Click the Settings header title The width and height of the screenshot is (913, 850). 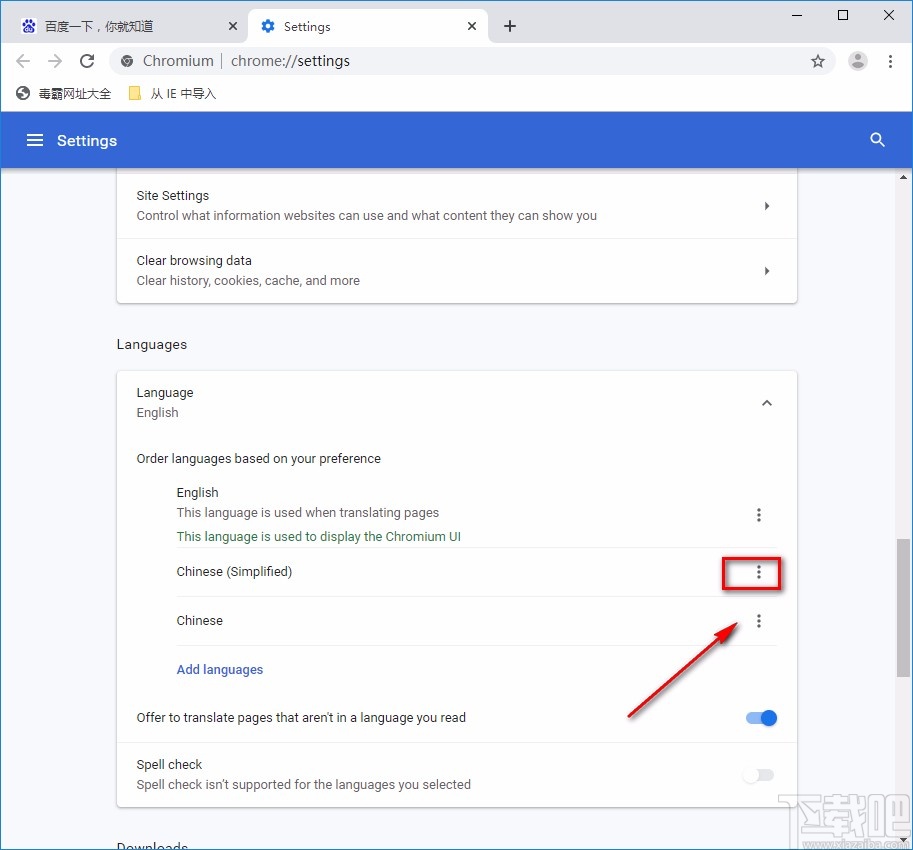[x=87, y=141]
